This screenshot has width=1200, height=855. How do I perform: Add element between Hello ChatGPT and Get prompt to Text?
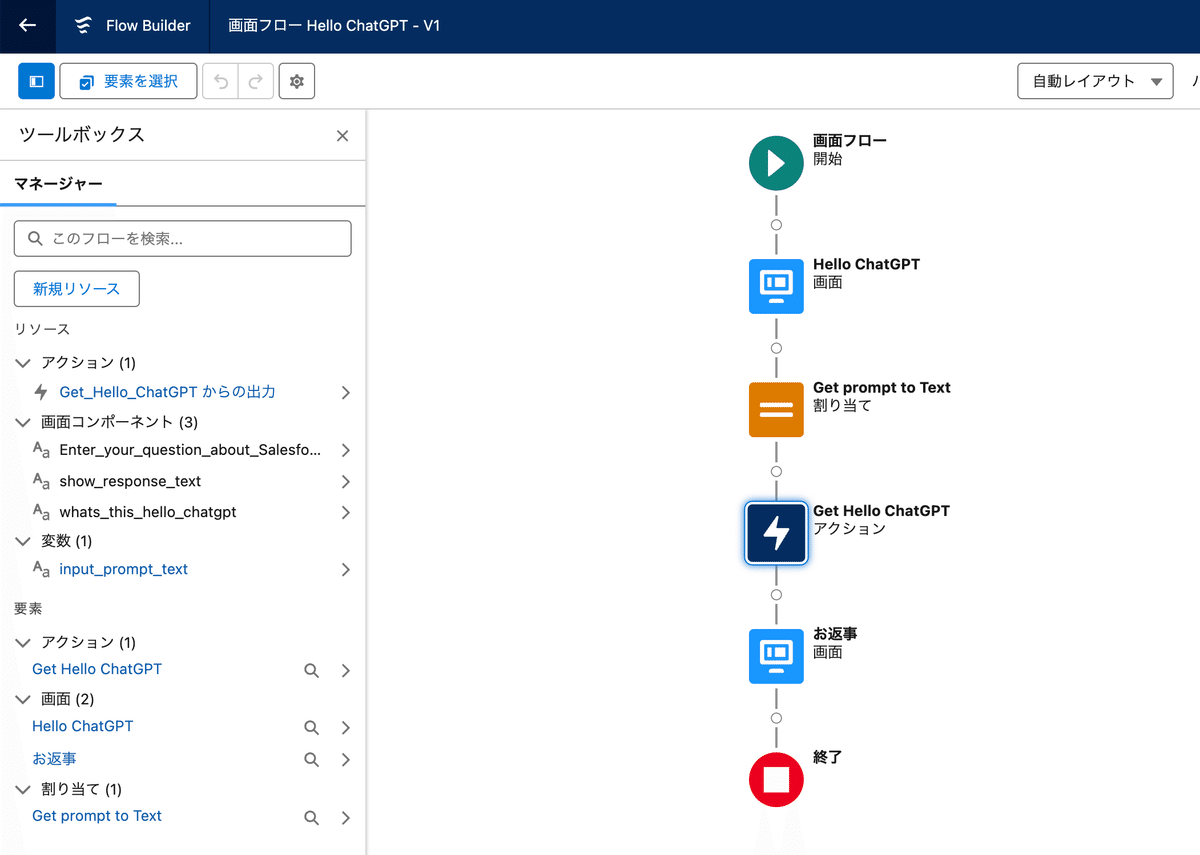(776, 348)
